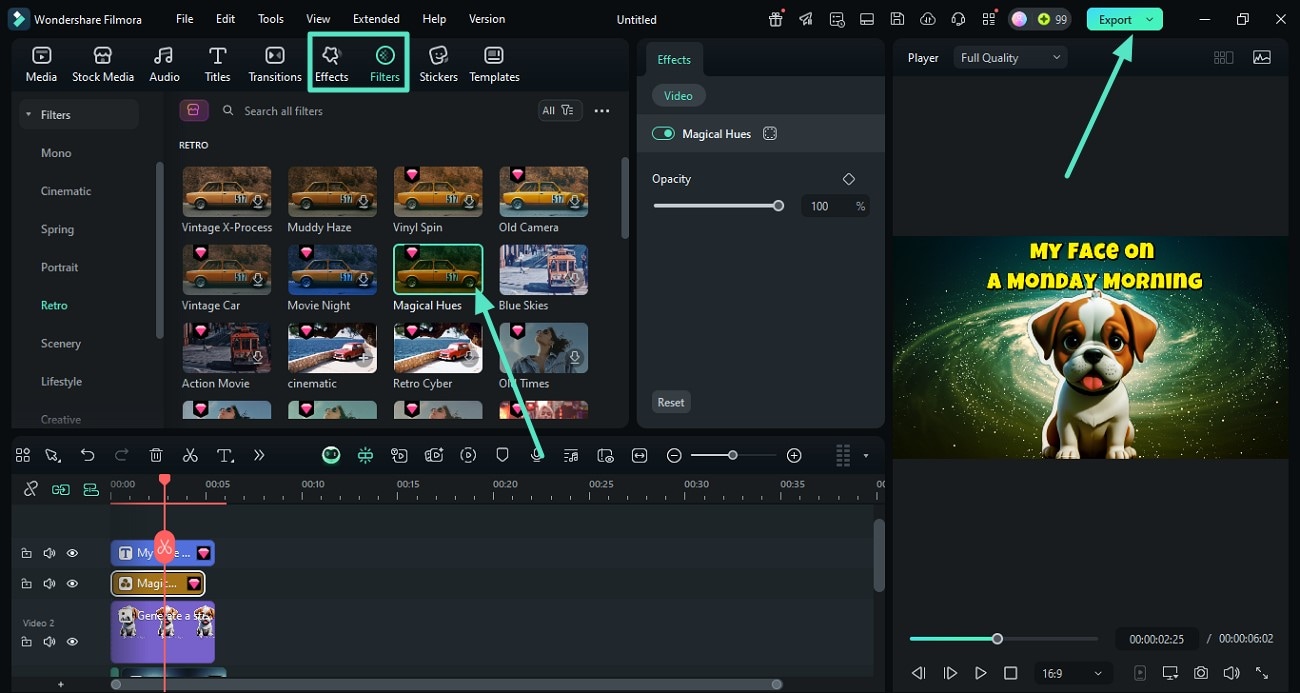Click the marker shield icon
This screenshot has height=693, width=1300.
point(502,455)
